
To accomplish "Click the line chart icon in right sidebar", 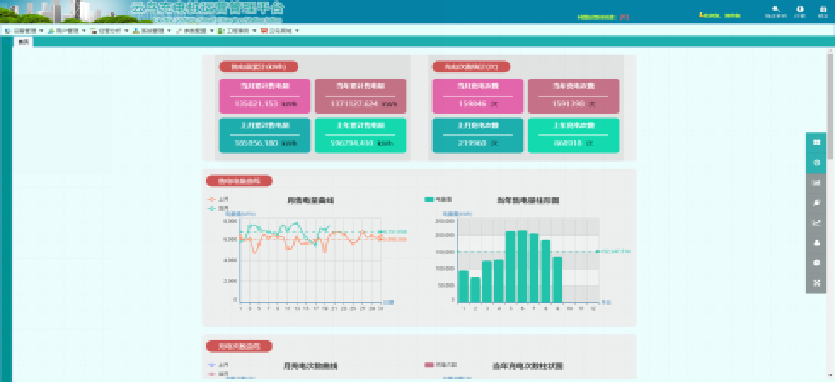I will tap(816, 223).
